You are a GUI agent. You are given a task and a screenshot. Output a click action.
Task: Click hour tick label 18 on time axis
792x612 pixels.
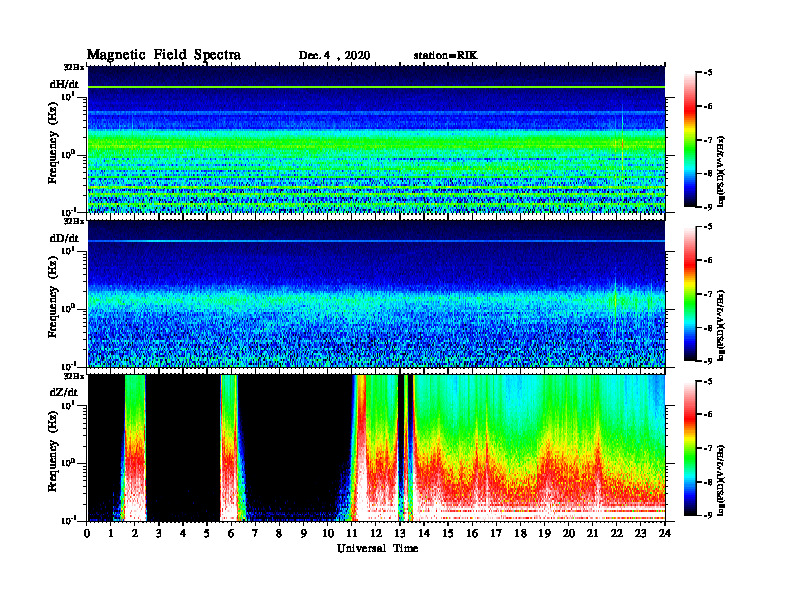pos(520,534)
